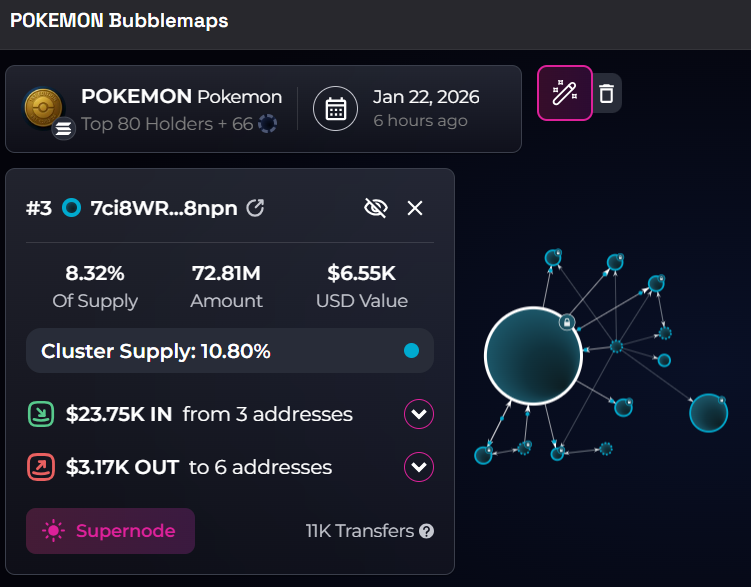Click the 8.32% Of Supply value
This screenshot has width=751, height=587.
click(95, 273)
